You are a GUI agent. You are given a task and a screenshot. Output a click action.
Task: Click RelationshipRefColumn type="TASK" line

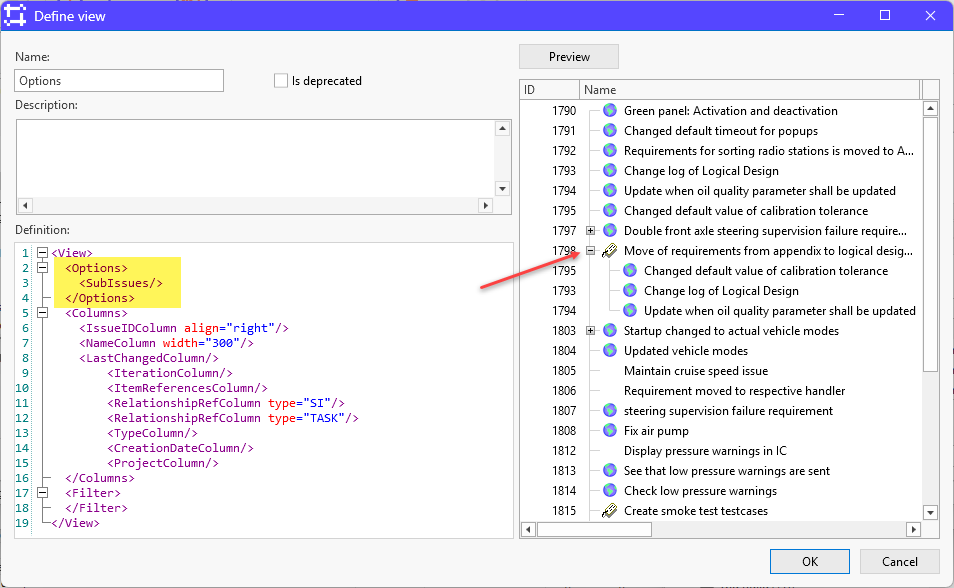(x=233, y=418)
